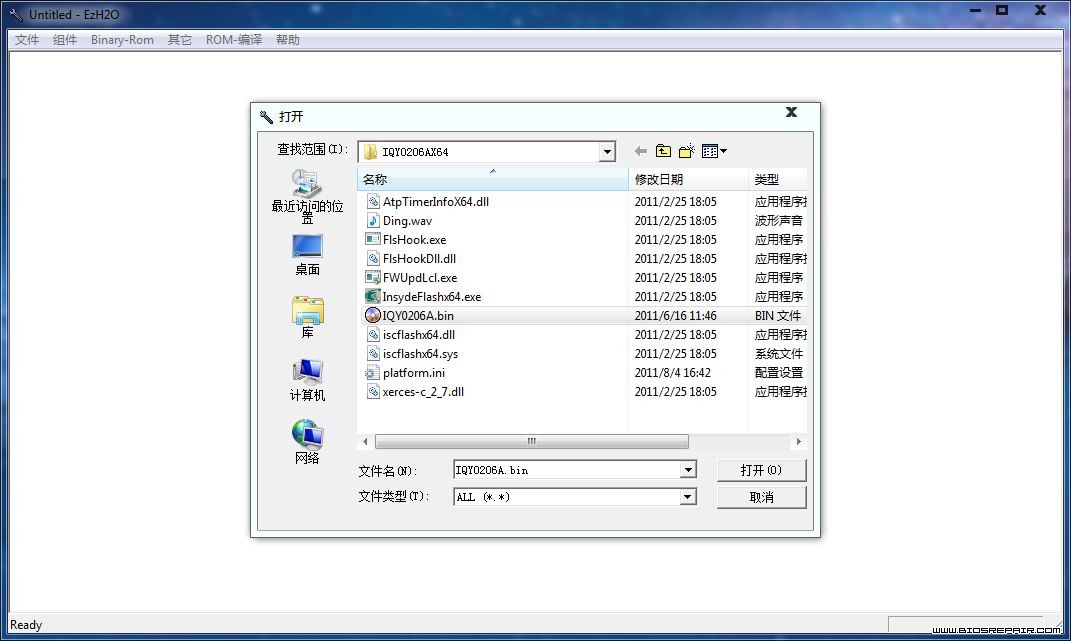Sort files by 修改日期 column header

[x=688, y=179]
